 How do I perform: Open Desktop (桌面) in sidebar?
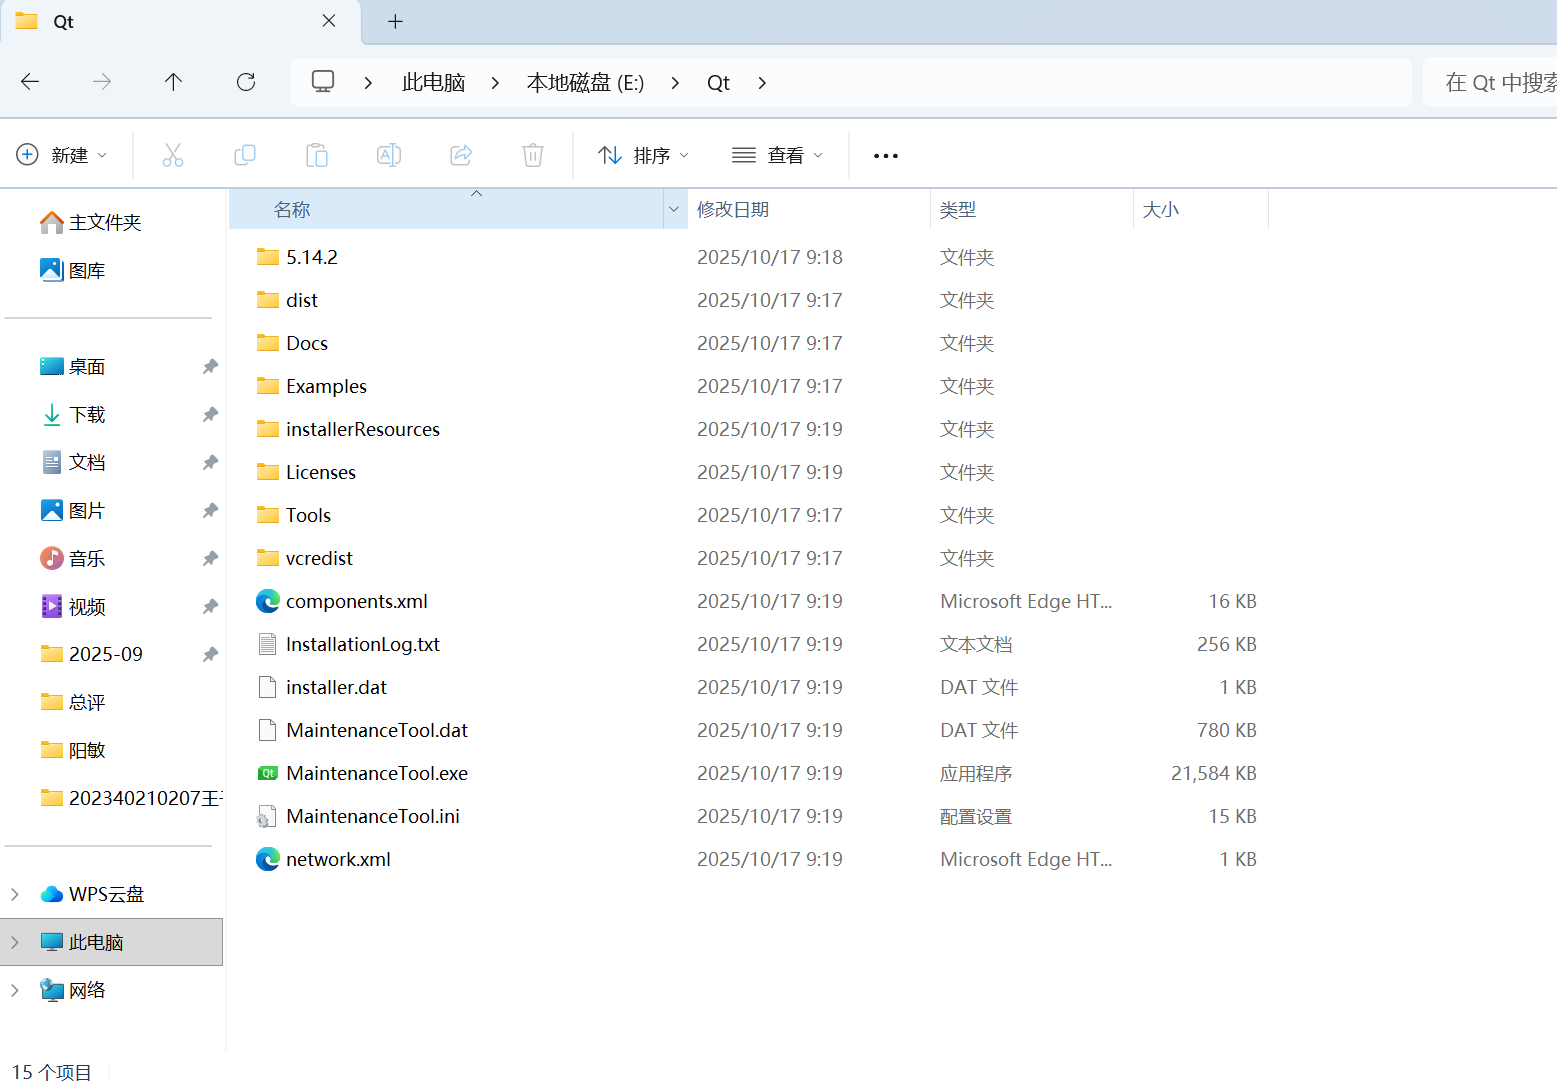point(73,366)
